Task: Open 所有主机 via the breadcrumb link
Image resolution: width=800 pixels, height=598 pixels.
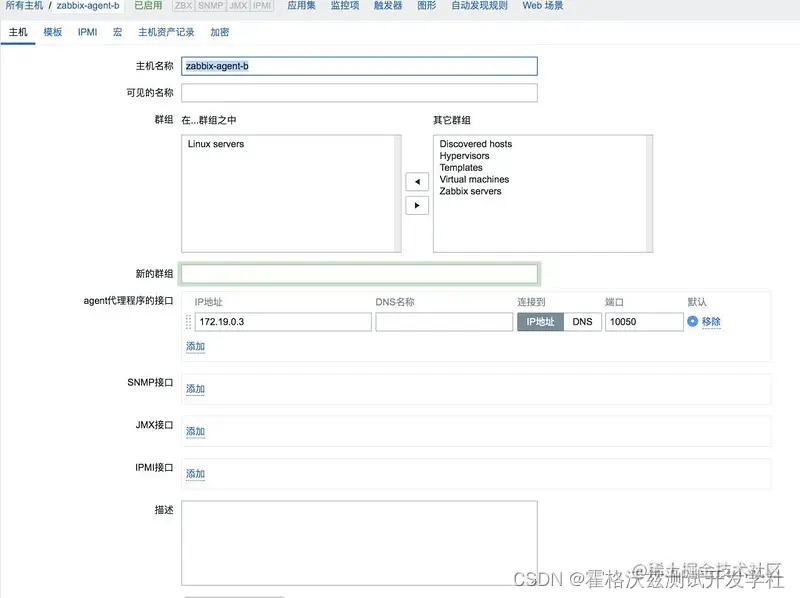Action: [x=25, y=6]
